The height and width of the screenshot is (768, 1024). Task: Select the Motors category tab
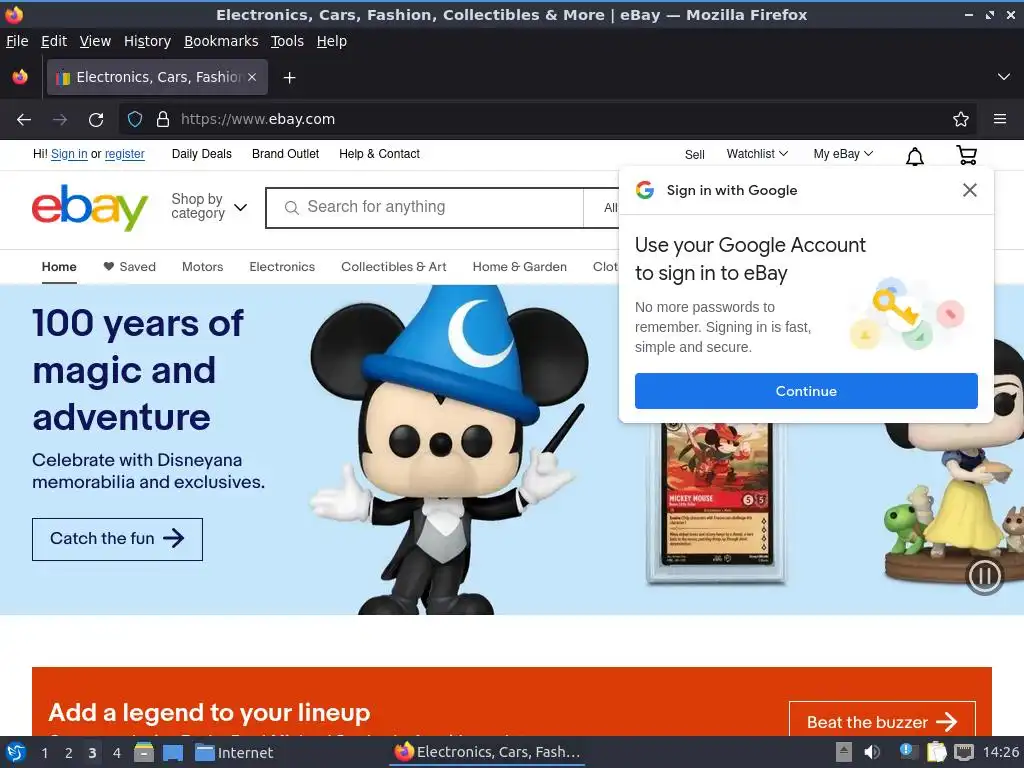202,266
